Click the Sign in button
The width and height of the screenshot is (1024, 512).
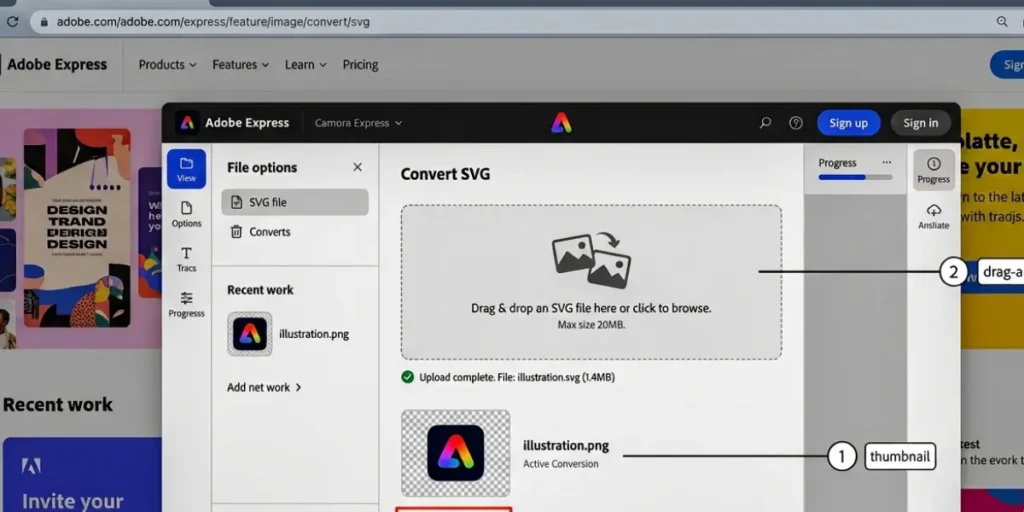[x=920, y=123]
